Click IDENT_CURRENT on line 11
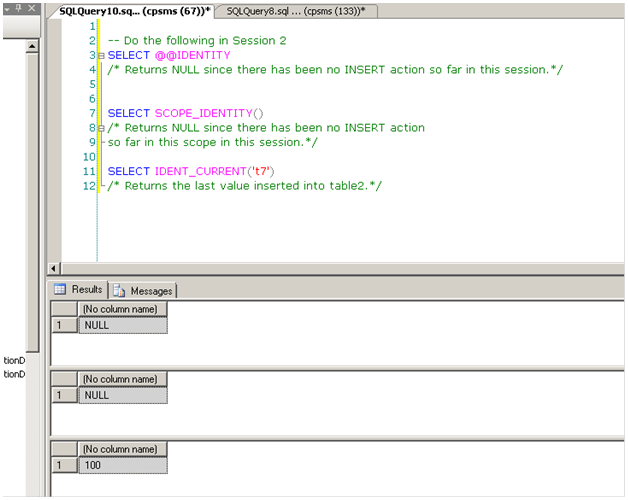 click(x=201, y=171)
